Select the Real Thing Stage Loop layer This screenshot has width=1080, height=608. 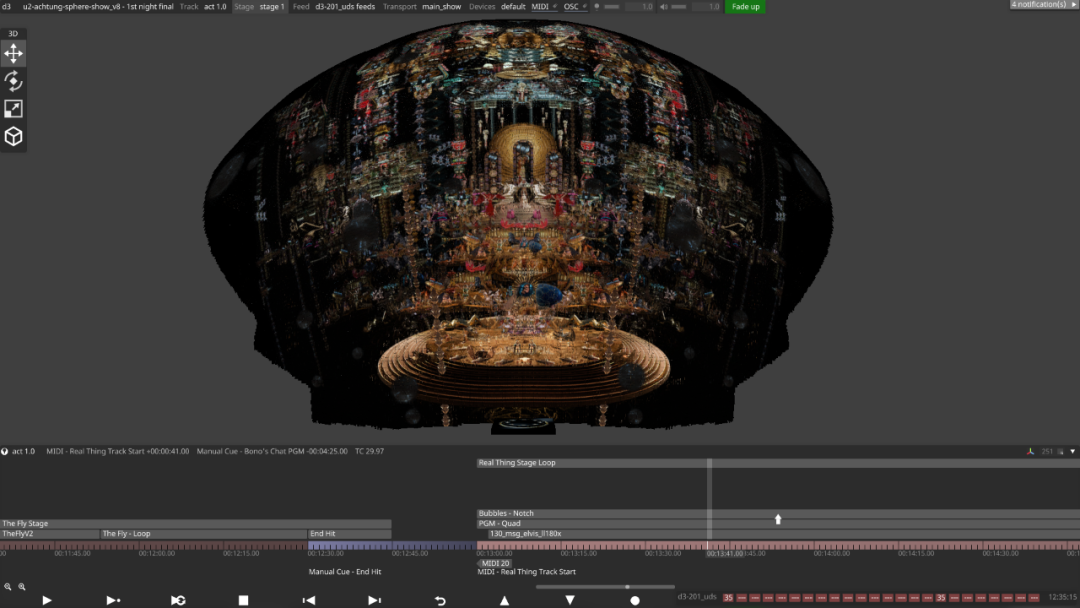517,463
